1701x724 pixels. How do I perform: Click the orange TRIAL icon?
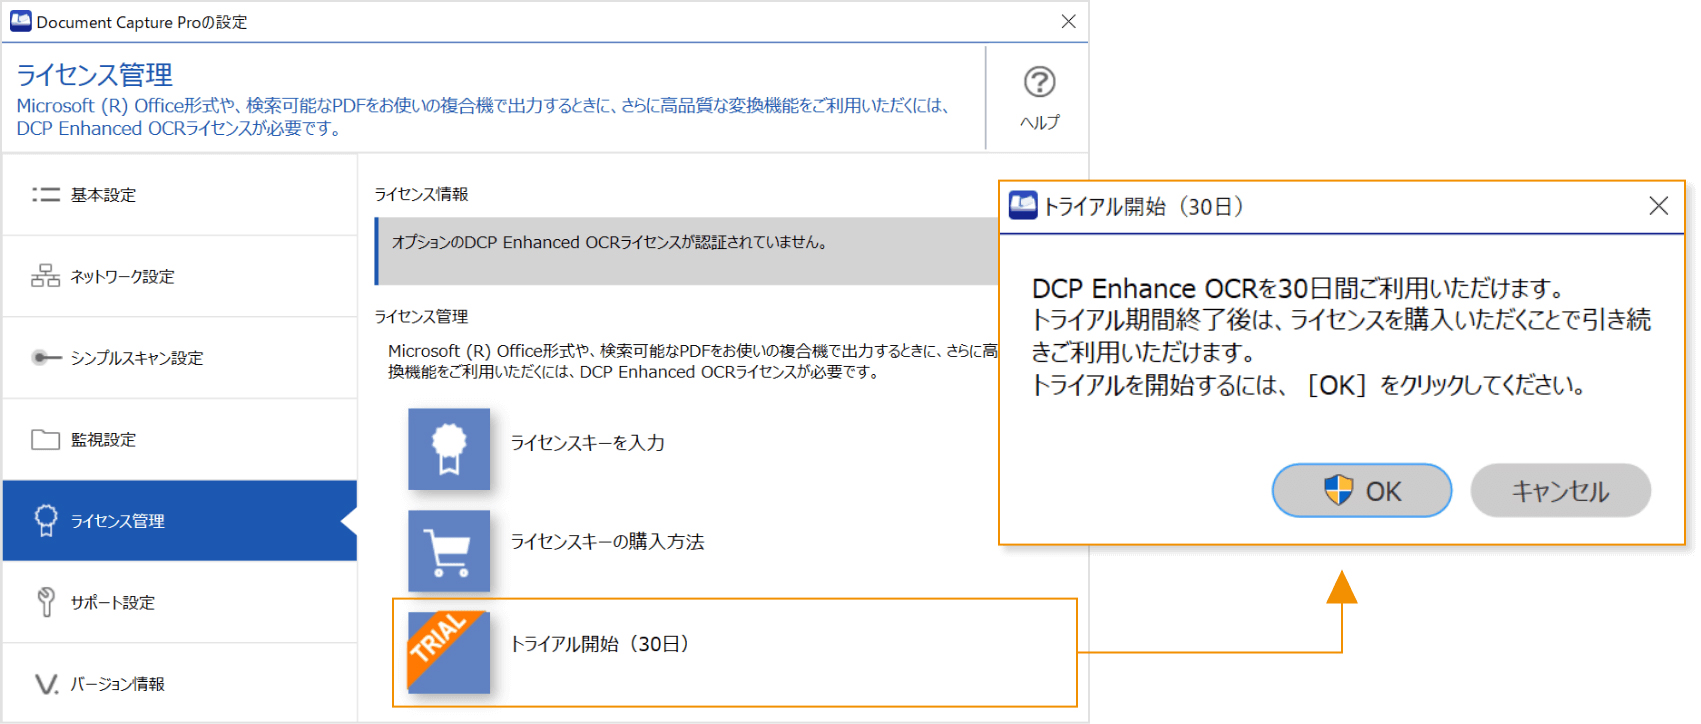point(449,652)
